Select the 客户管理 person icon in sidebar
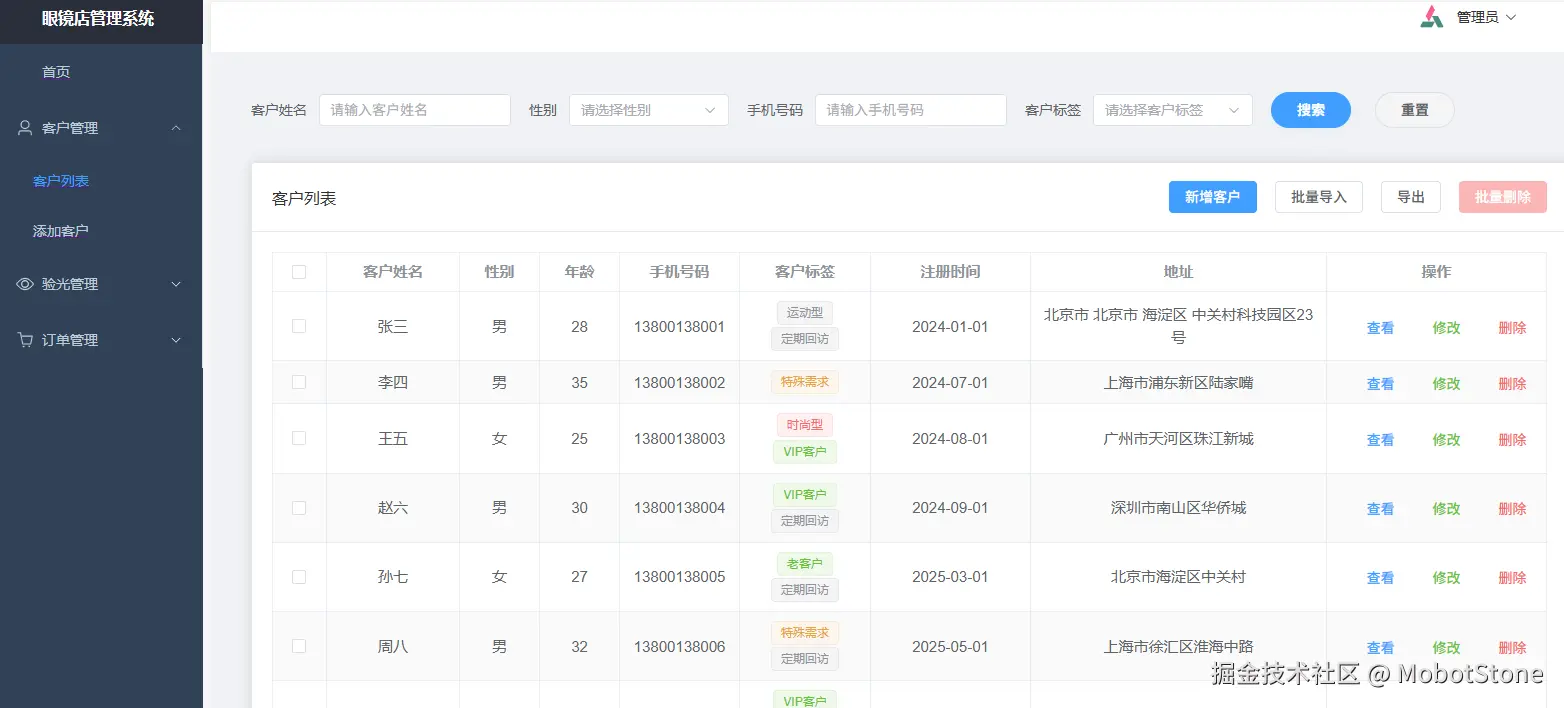The width and height of the screenshot is (1564, 708). pyautogui.click(x=22, y=127)
